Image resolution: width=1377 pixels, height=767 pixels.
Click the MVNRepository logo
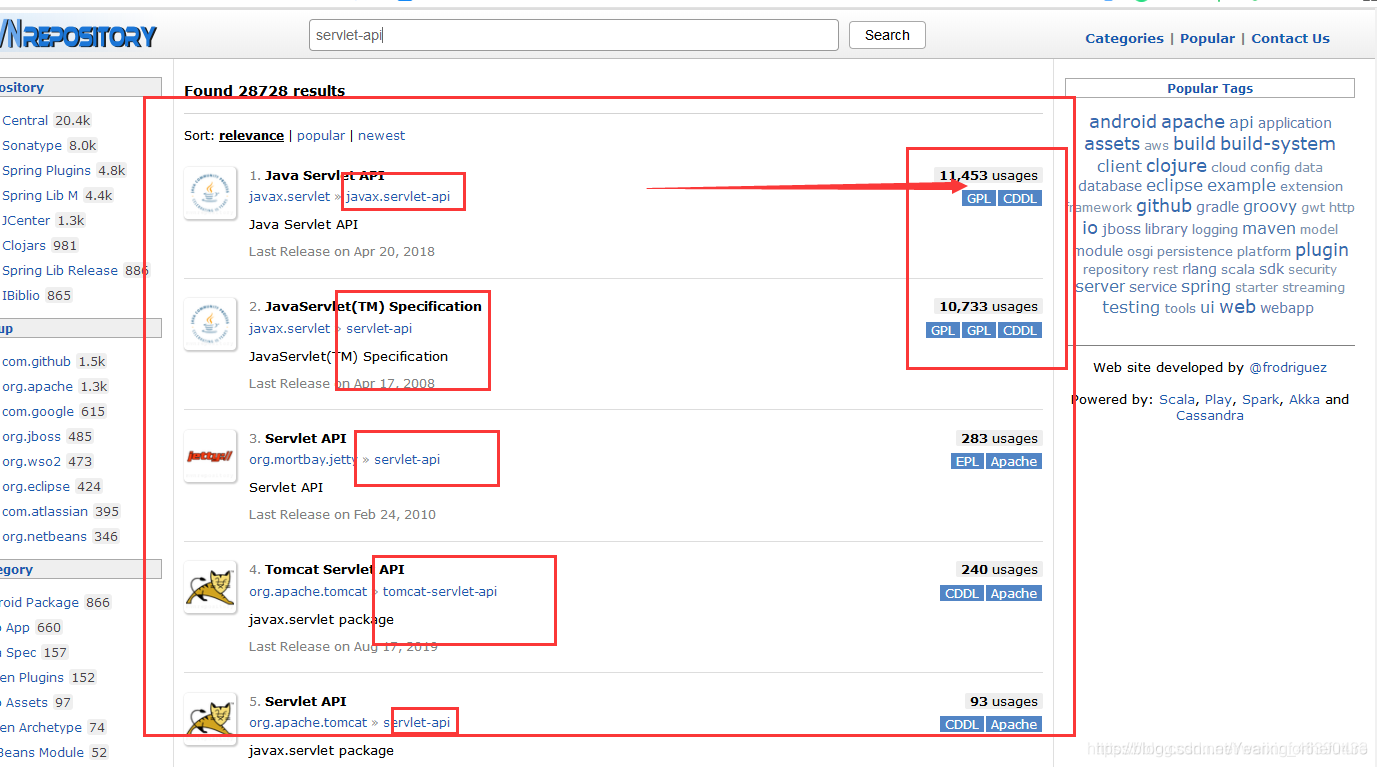pos(79,36)
